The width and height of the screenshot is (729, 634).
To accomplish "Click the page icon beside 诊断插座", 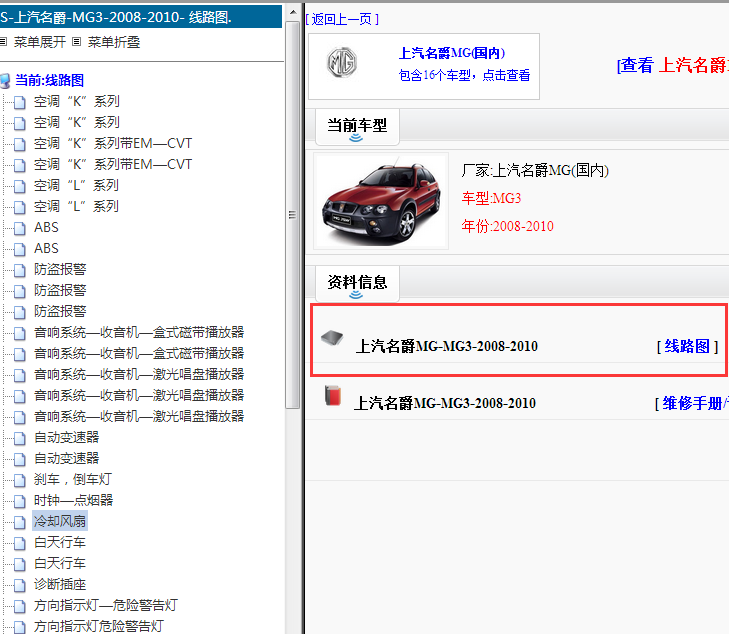I will pos(20,585).
